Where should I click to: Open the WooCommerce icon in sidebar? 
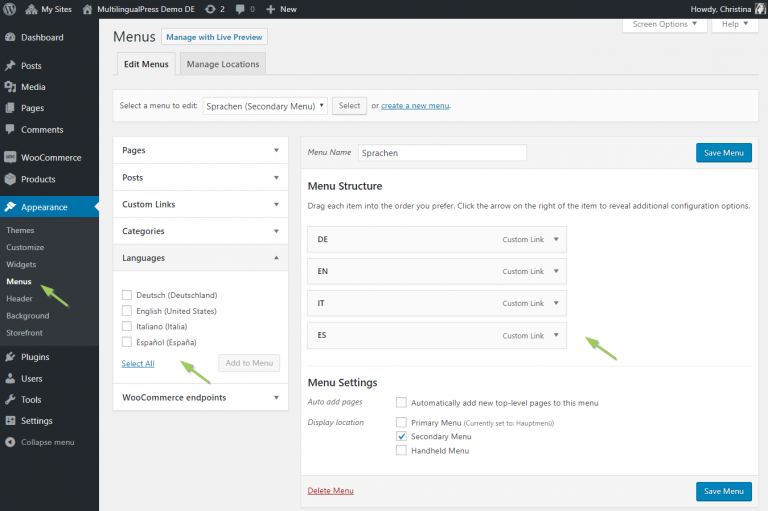coord(10,158)
